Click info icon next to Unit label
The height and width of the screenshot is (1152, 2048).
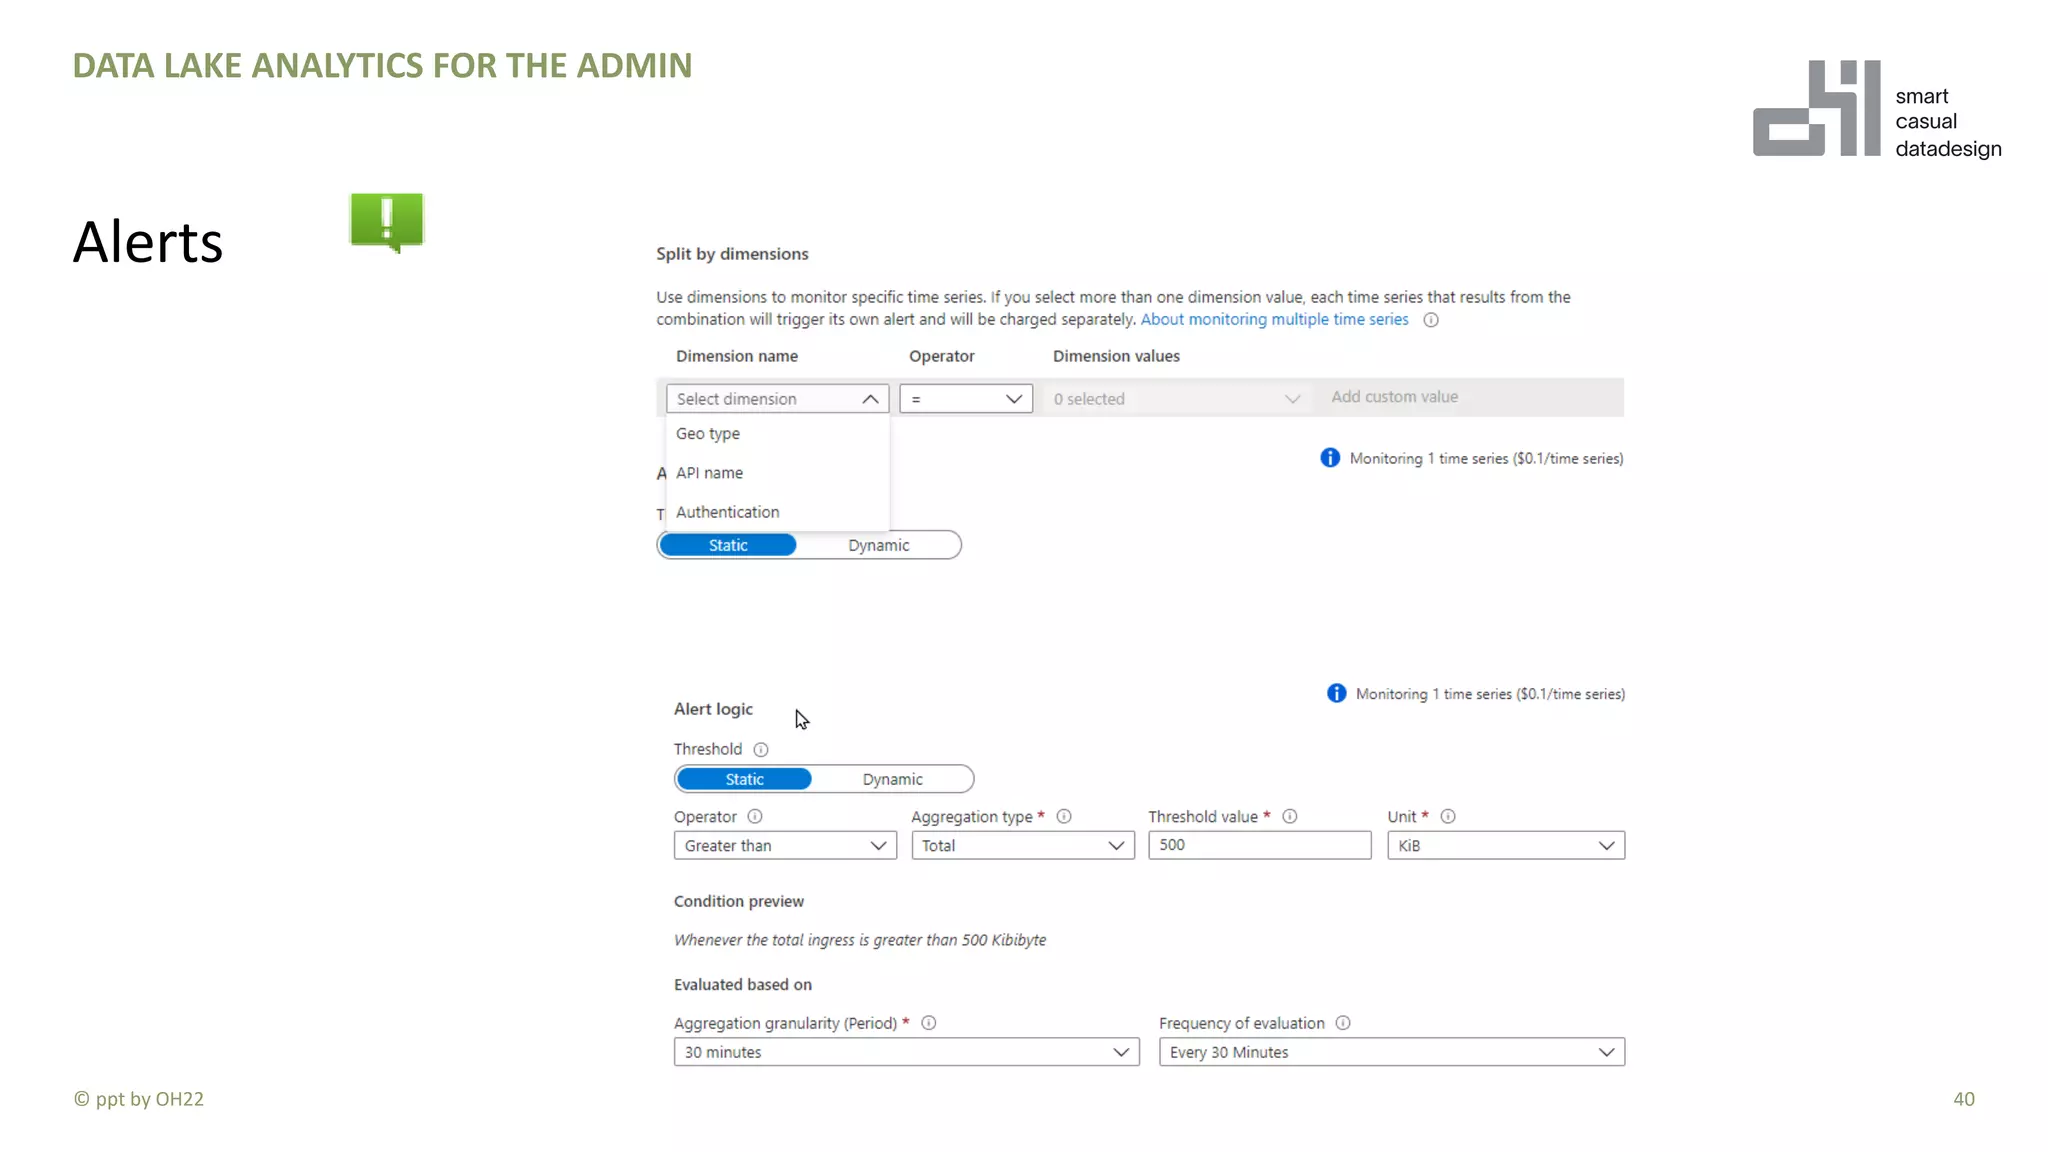[1448, 816]
